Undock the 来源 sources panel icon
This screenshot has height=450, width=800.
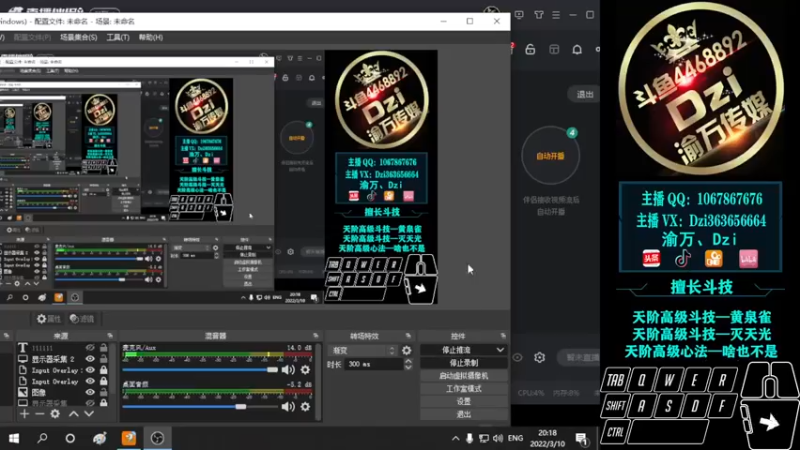point(110,336)
